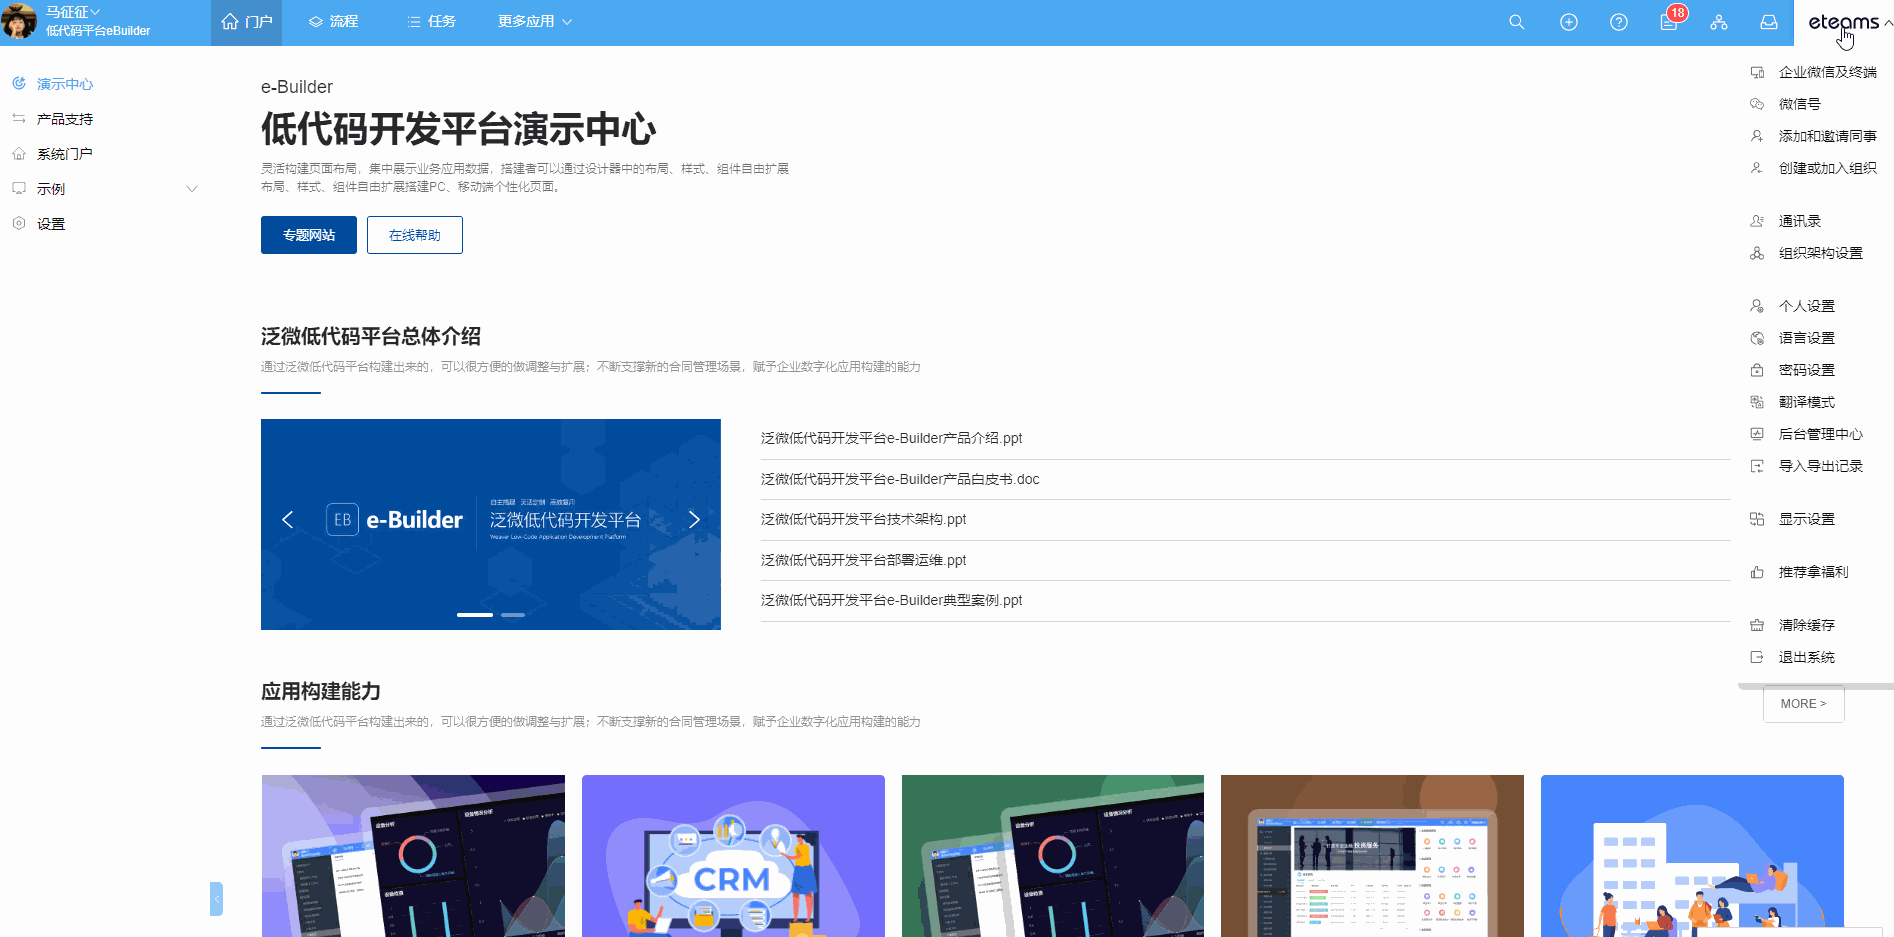Click the 设置 gear icon in sidebar

19,223
